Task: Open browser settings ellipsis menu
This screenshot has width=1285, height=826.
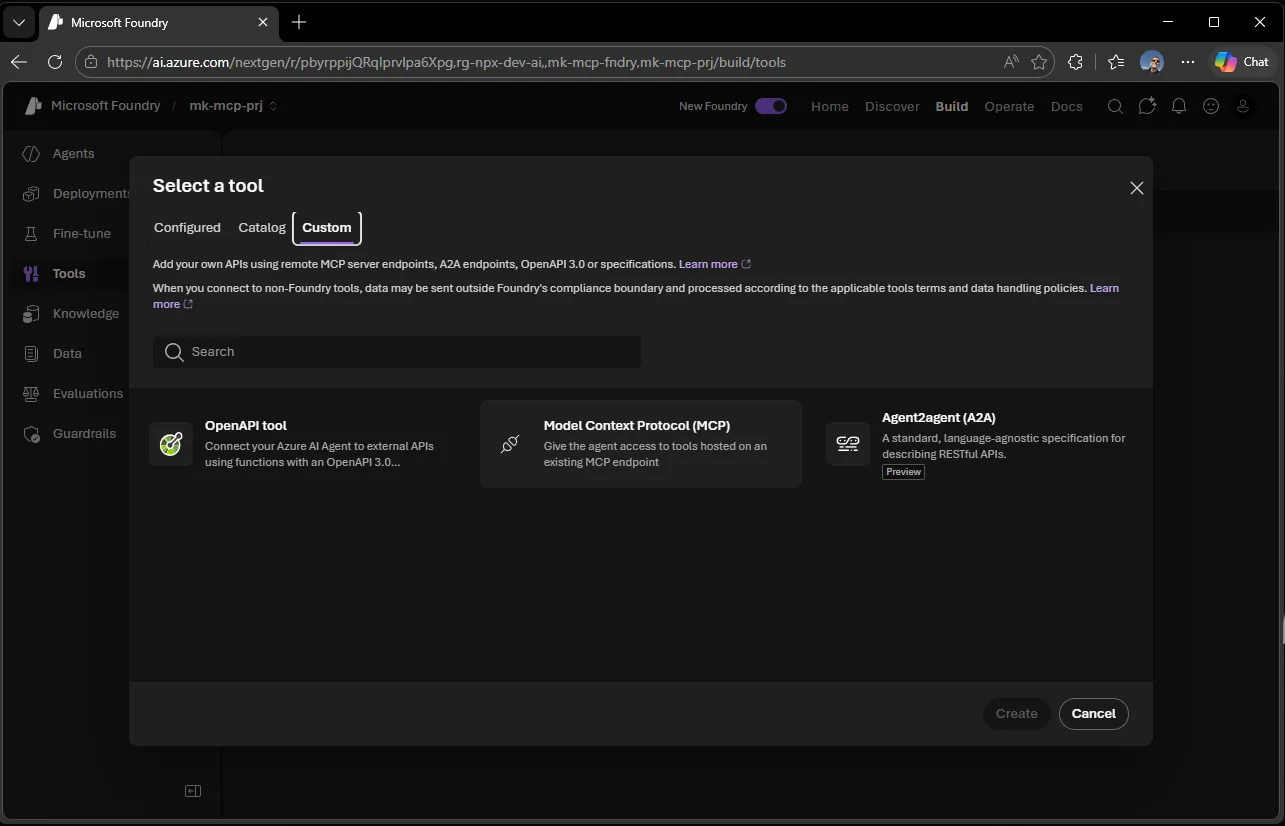Action: pos(1187,62)
